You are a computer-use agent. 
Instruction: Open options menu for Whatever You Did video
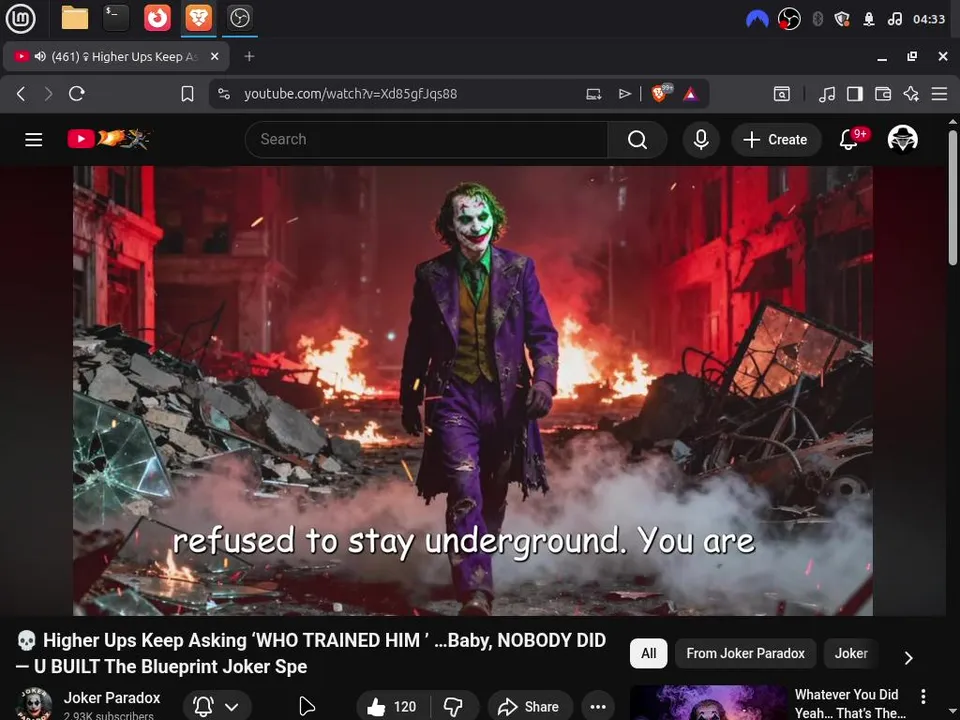click(x=923, y=696)
